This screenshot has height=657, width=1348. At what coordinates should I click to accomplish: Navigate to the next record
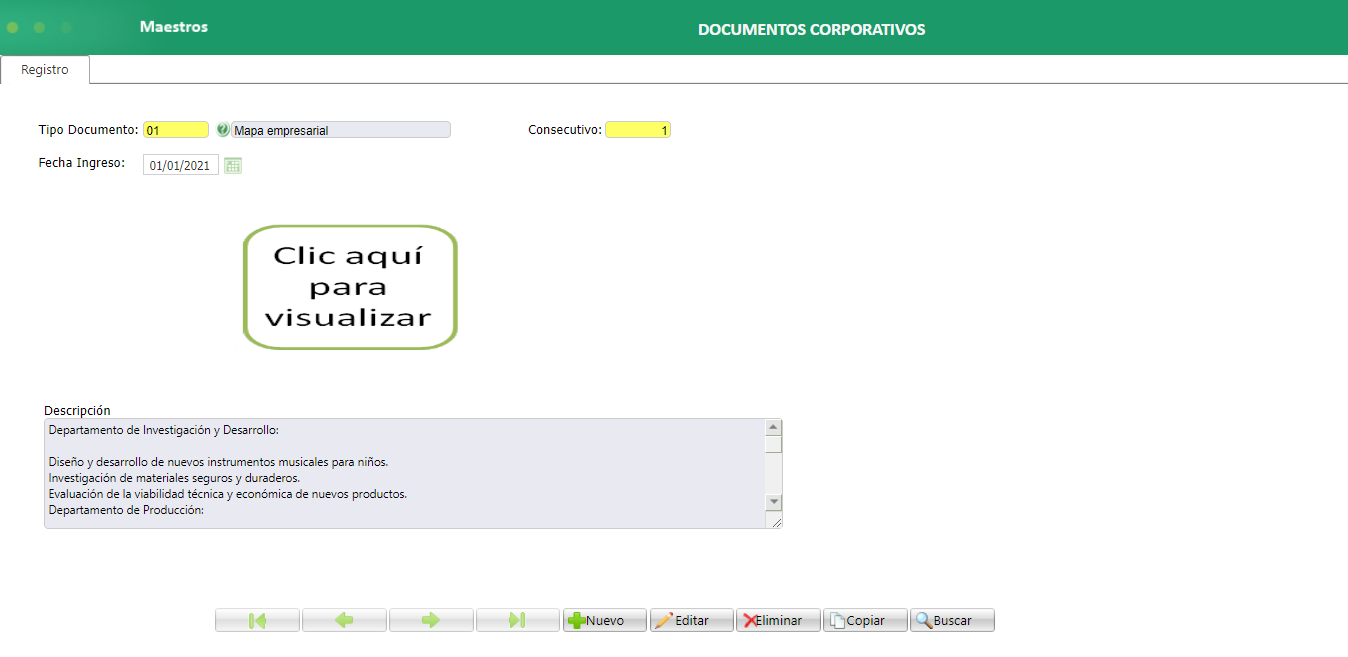tap(430, 620)
